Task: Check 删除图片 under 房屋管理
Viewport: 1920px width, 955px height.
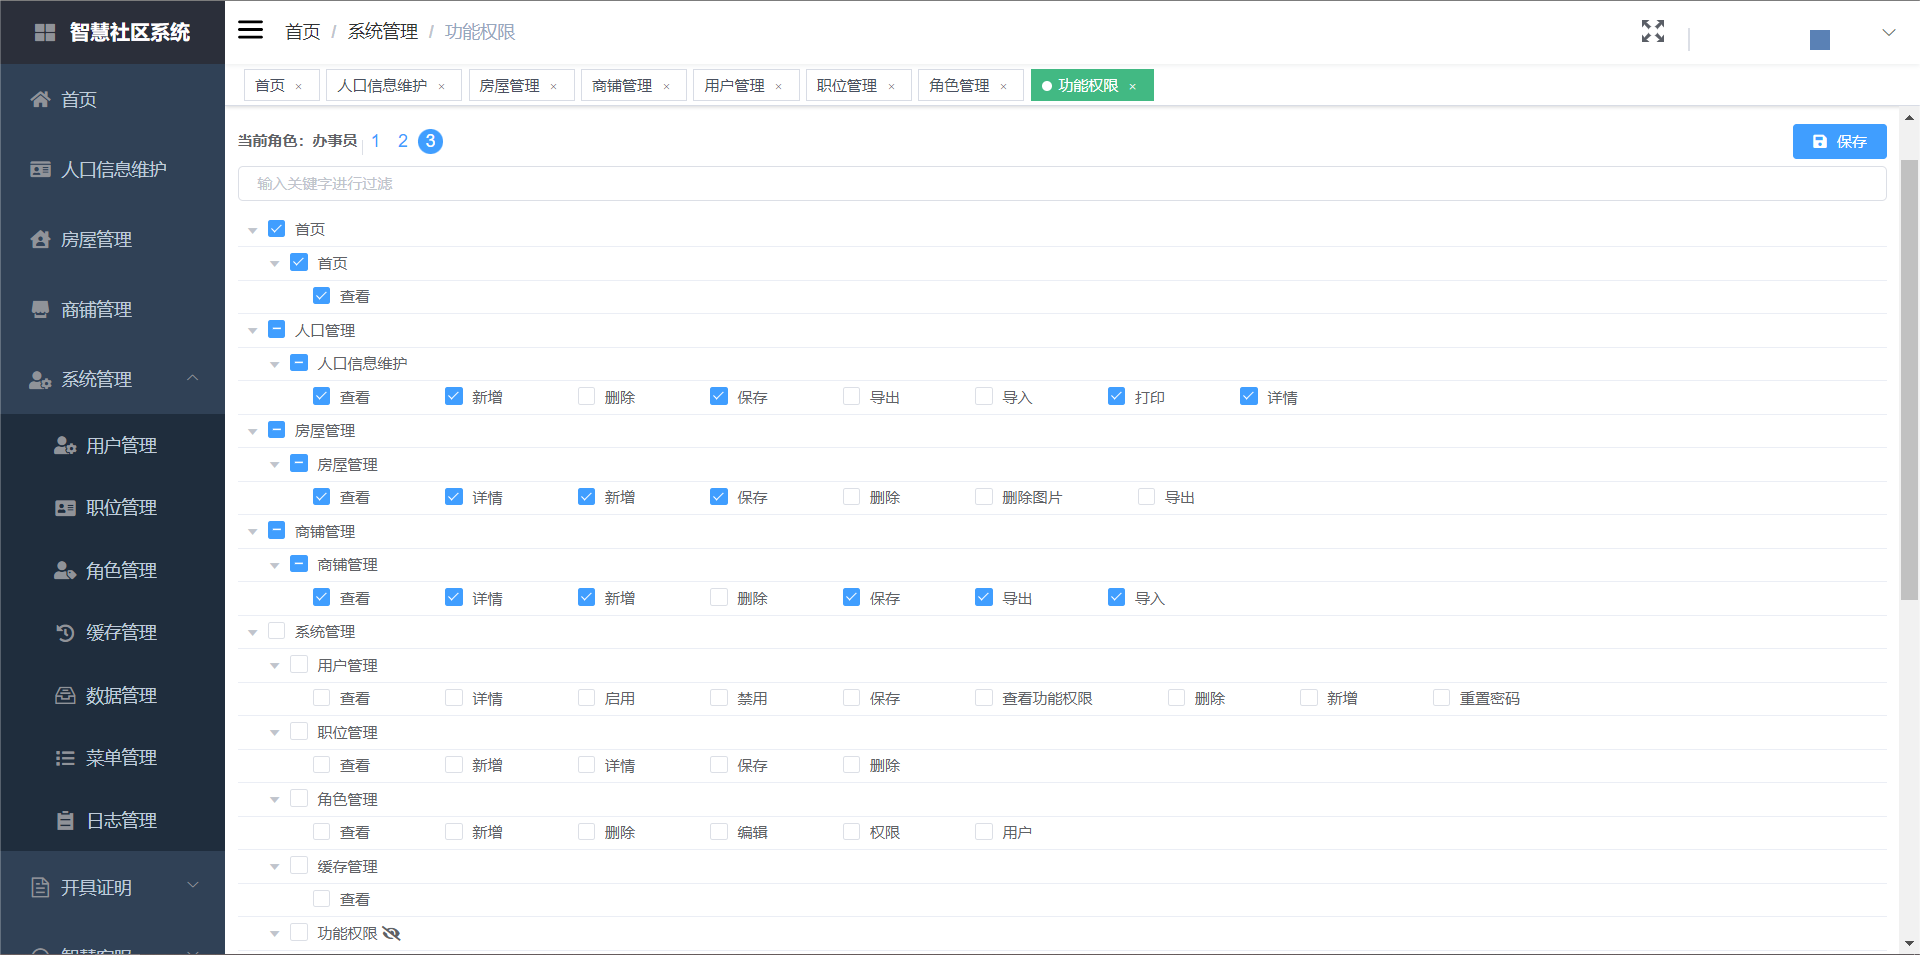Action: click(984, 496)
